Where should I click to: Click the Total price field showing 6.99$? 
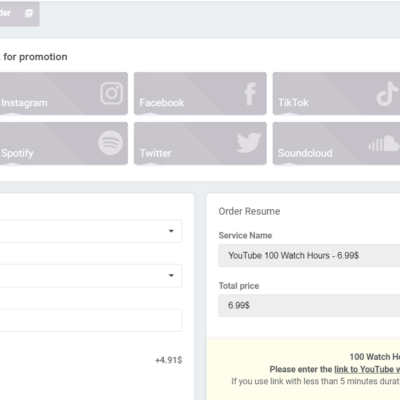point(309,306)
